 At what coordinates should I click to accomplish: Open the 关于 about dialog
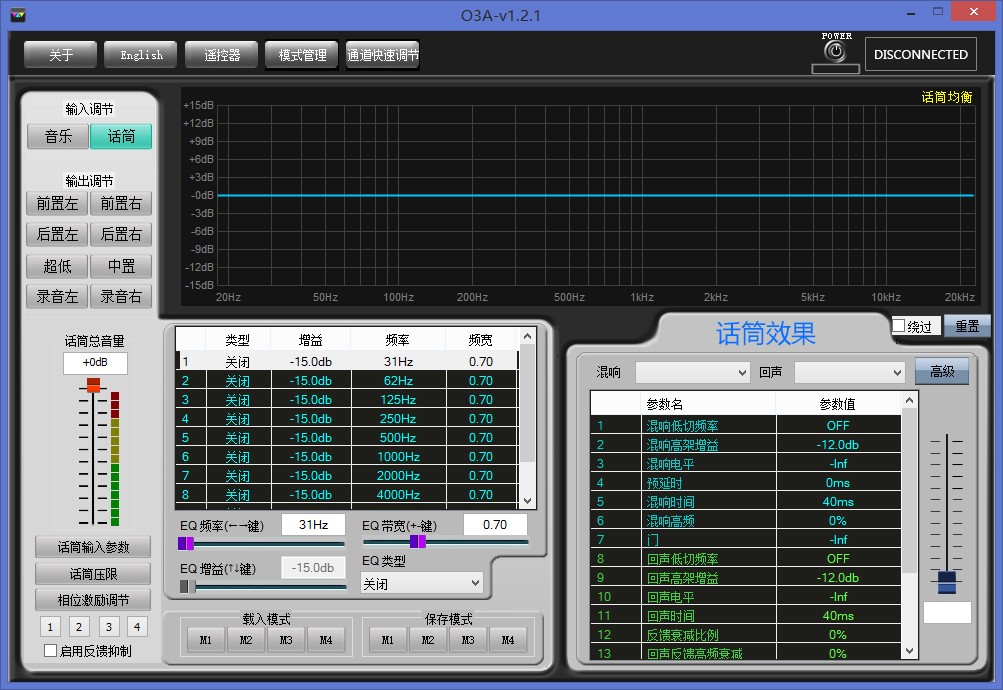click(59, 55)
